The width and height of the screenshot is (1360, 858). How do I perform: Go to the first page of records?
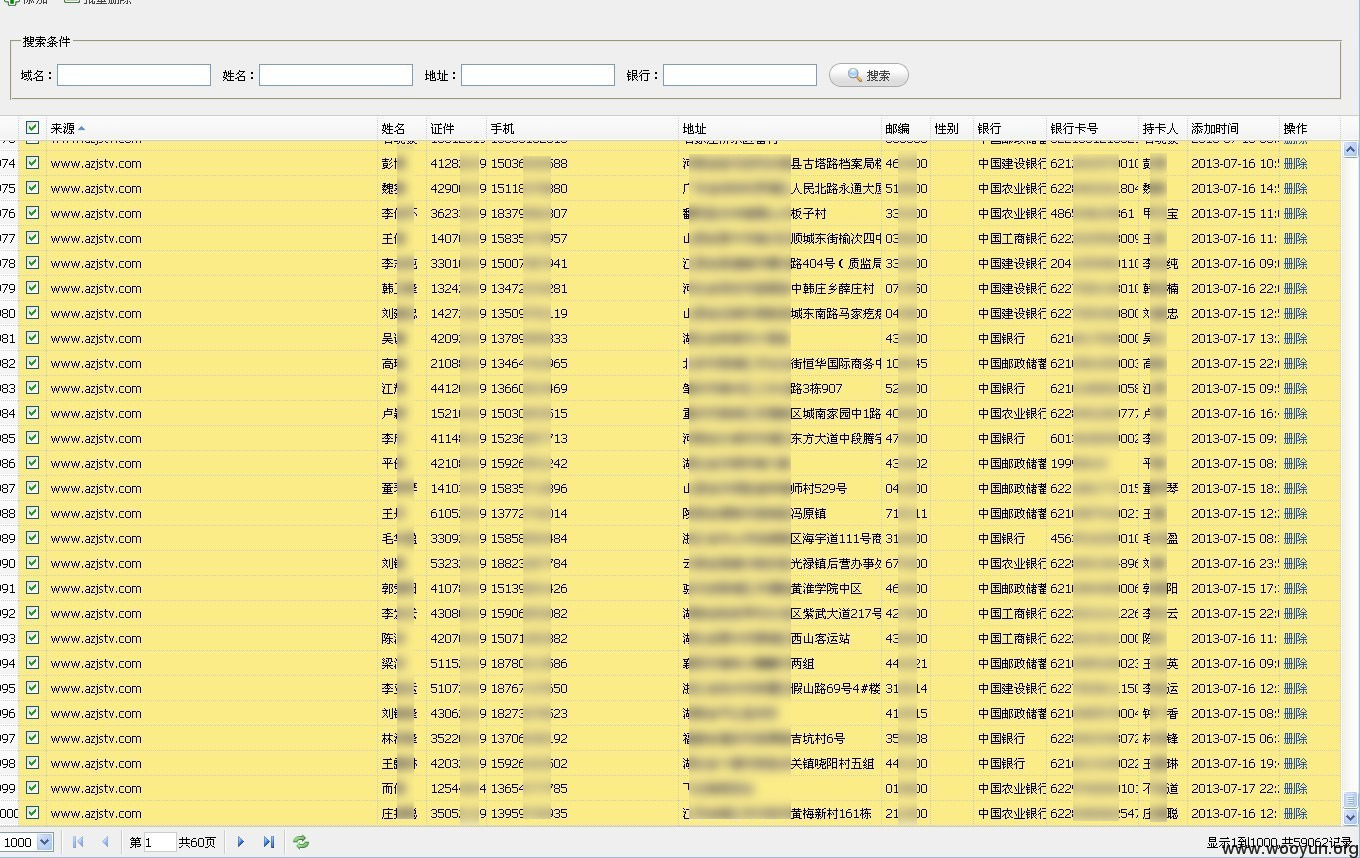pyautogui.click(x=78, y=842)
